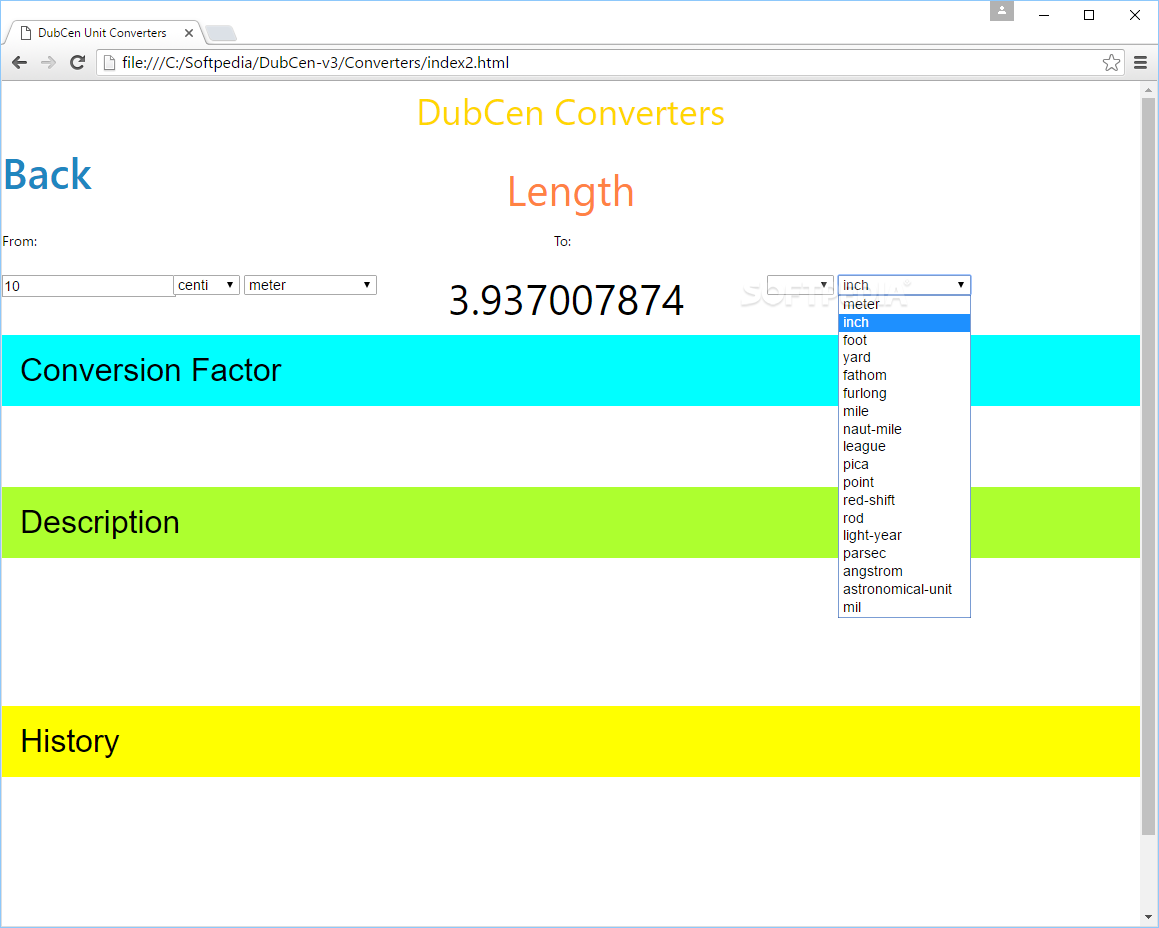
Task: Choose fathom from the unit list
Action: (x=904, y=376)
